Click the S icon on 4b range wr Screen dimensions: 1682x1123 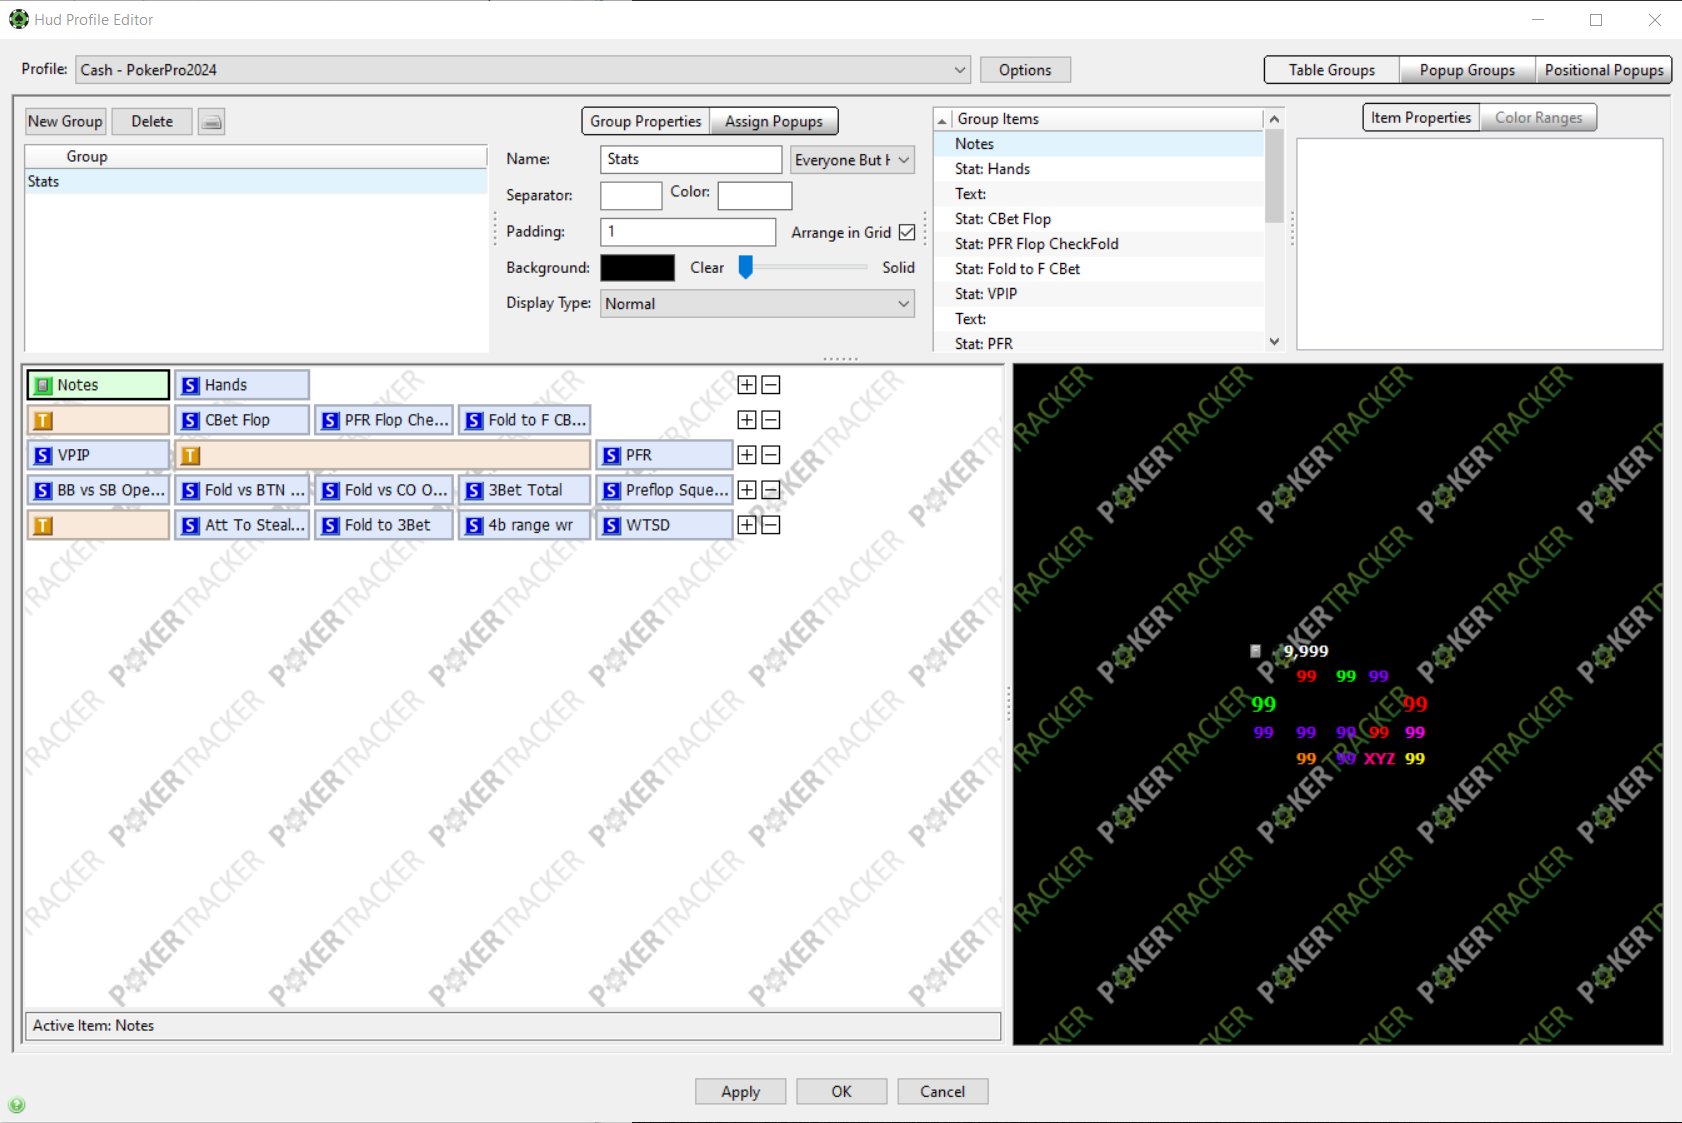(x=474, y=525)
